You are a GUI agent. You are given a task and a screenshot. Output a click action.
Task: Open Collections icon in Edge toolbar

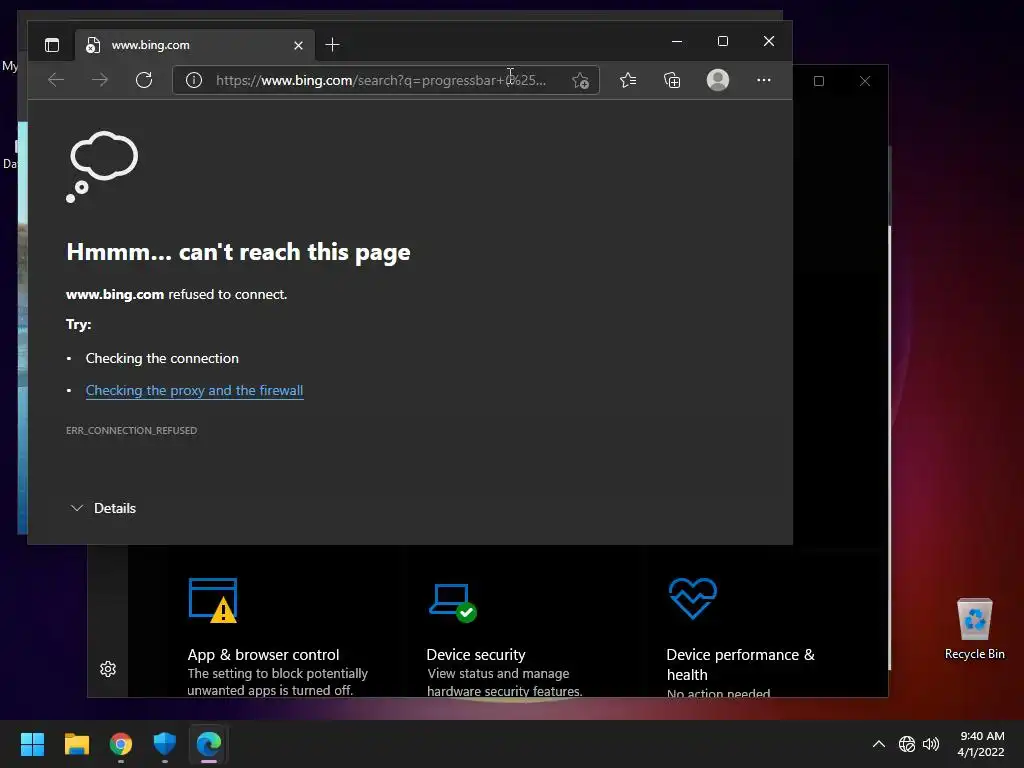[x=672, y=80]
